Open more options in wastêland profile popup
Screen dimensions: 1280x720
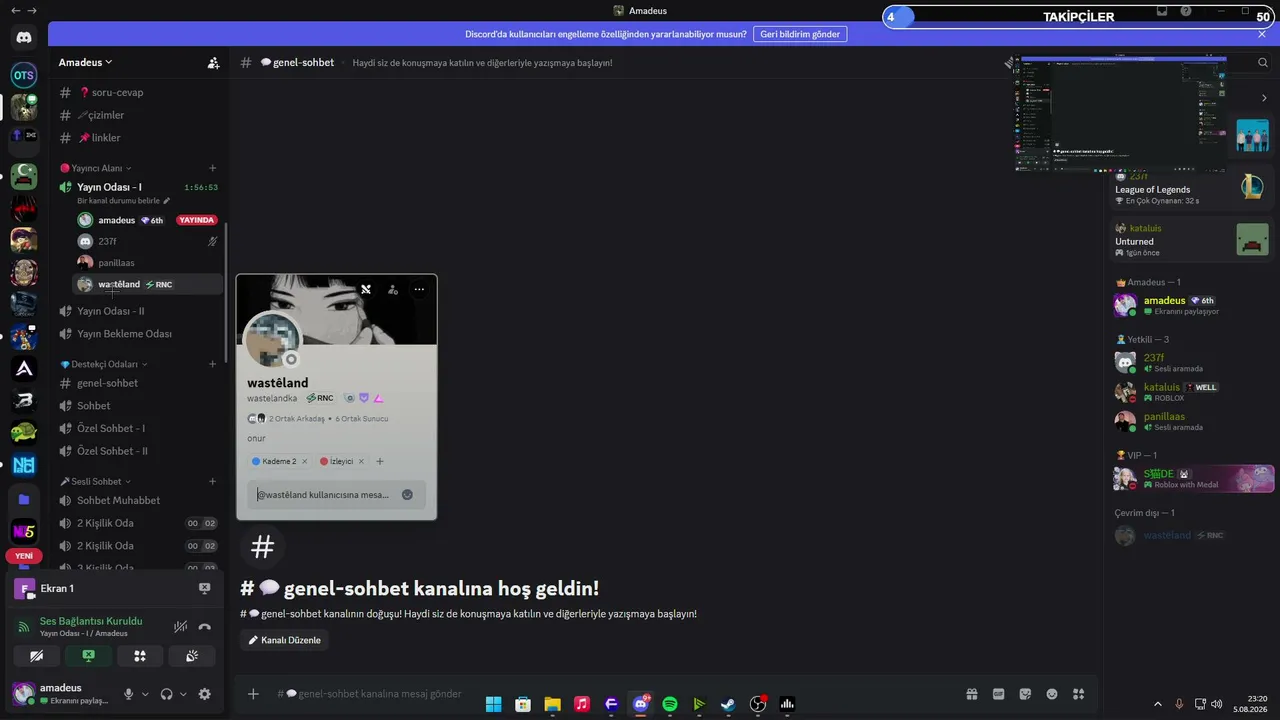coord(419,290)
